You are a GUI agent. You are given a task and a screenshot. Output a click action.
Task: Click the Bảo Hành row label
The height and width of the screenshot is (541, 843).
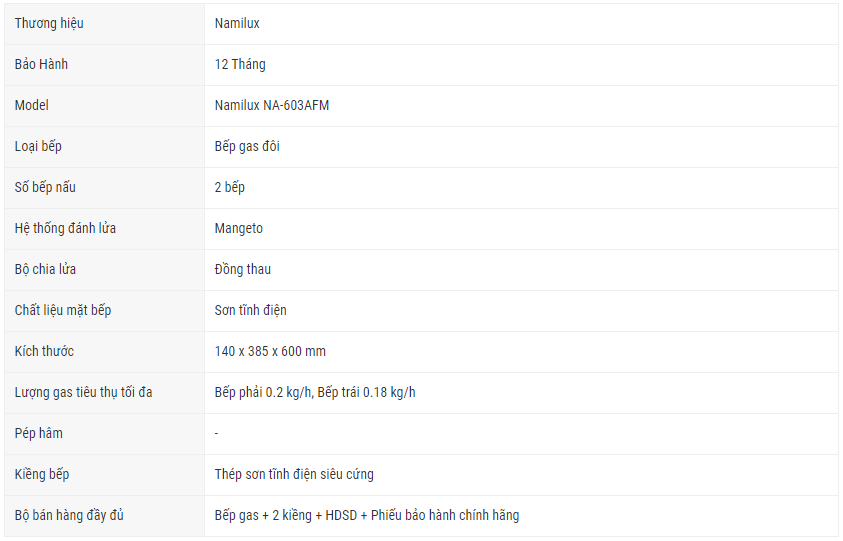(x=41, y=65)
